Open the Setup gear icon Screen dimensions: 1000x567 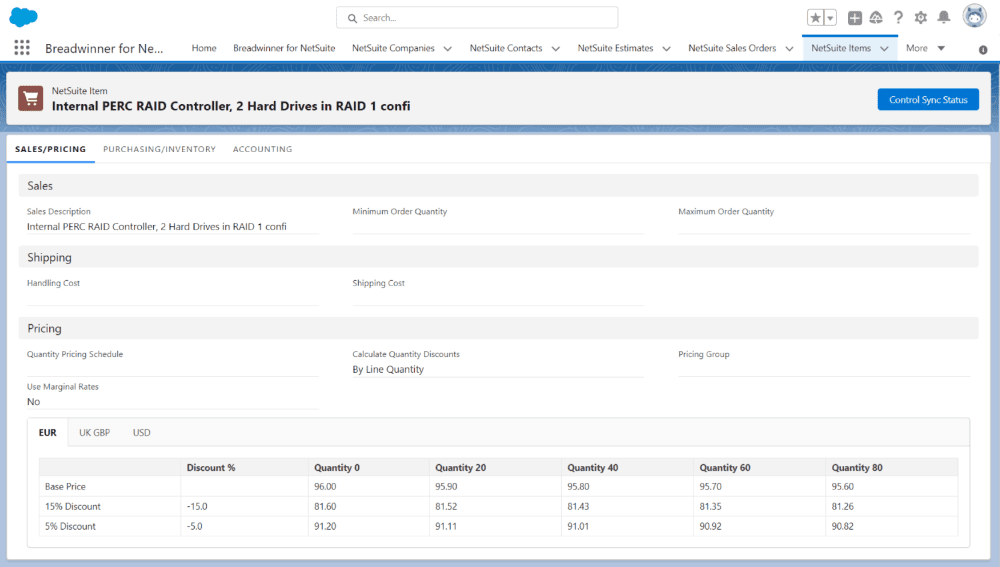point(920,18)
